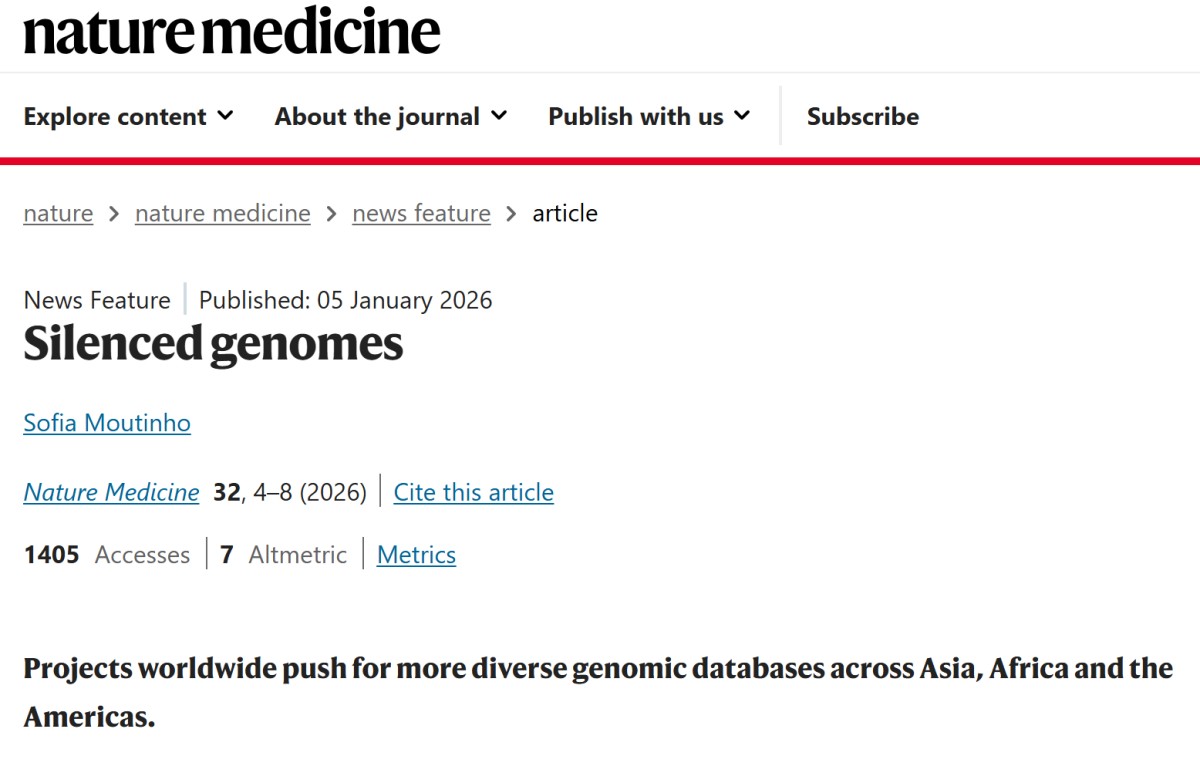Open author Sofia Moutinho's profile link
The height and width of the screenshot is (773, 1200).
point(107,423)
